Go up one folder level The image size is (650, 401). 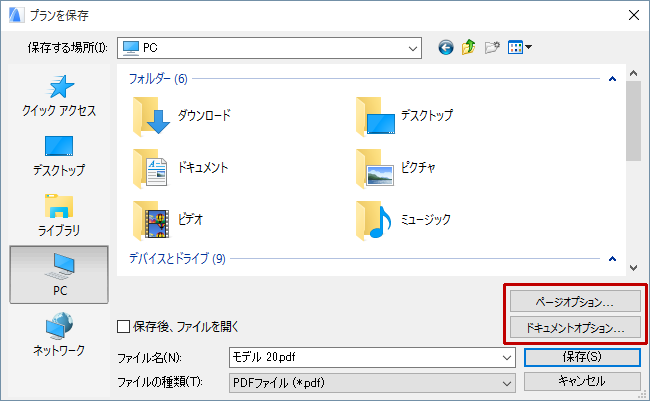(x=469, y=47)
